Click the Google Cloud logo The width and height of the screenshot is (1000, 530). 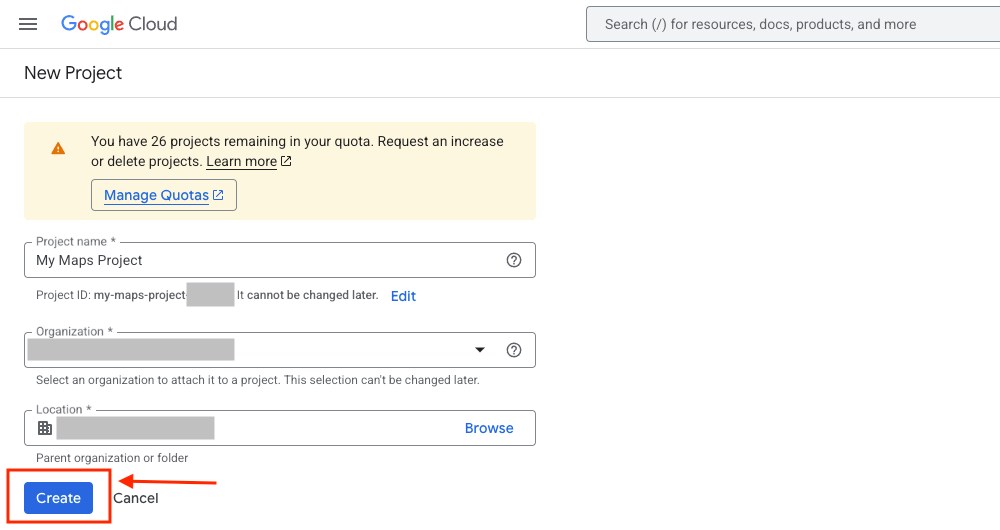tap(119, 24)
